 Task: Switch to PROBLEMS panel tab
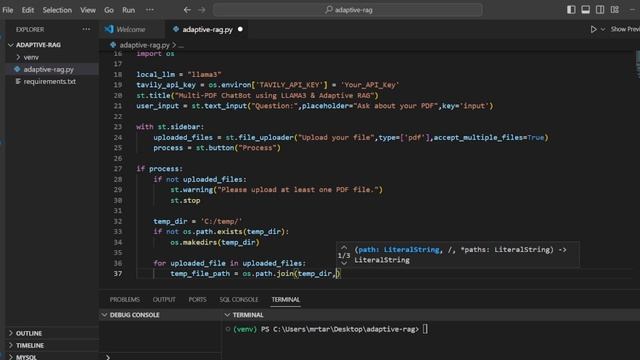124,300
